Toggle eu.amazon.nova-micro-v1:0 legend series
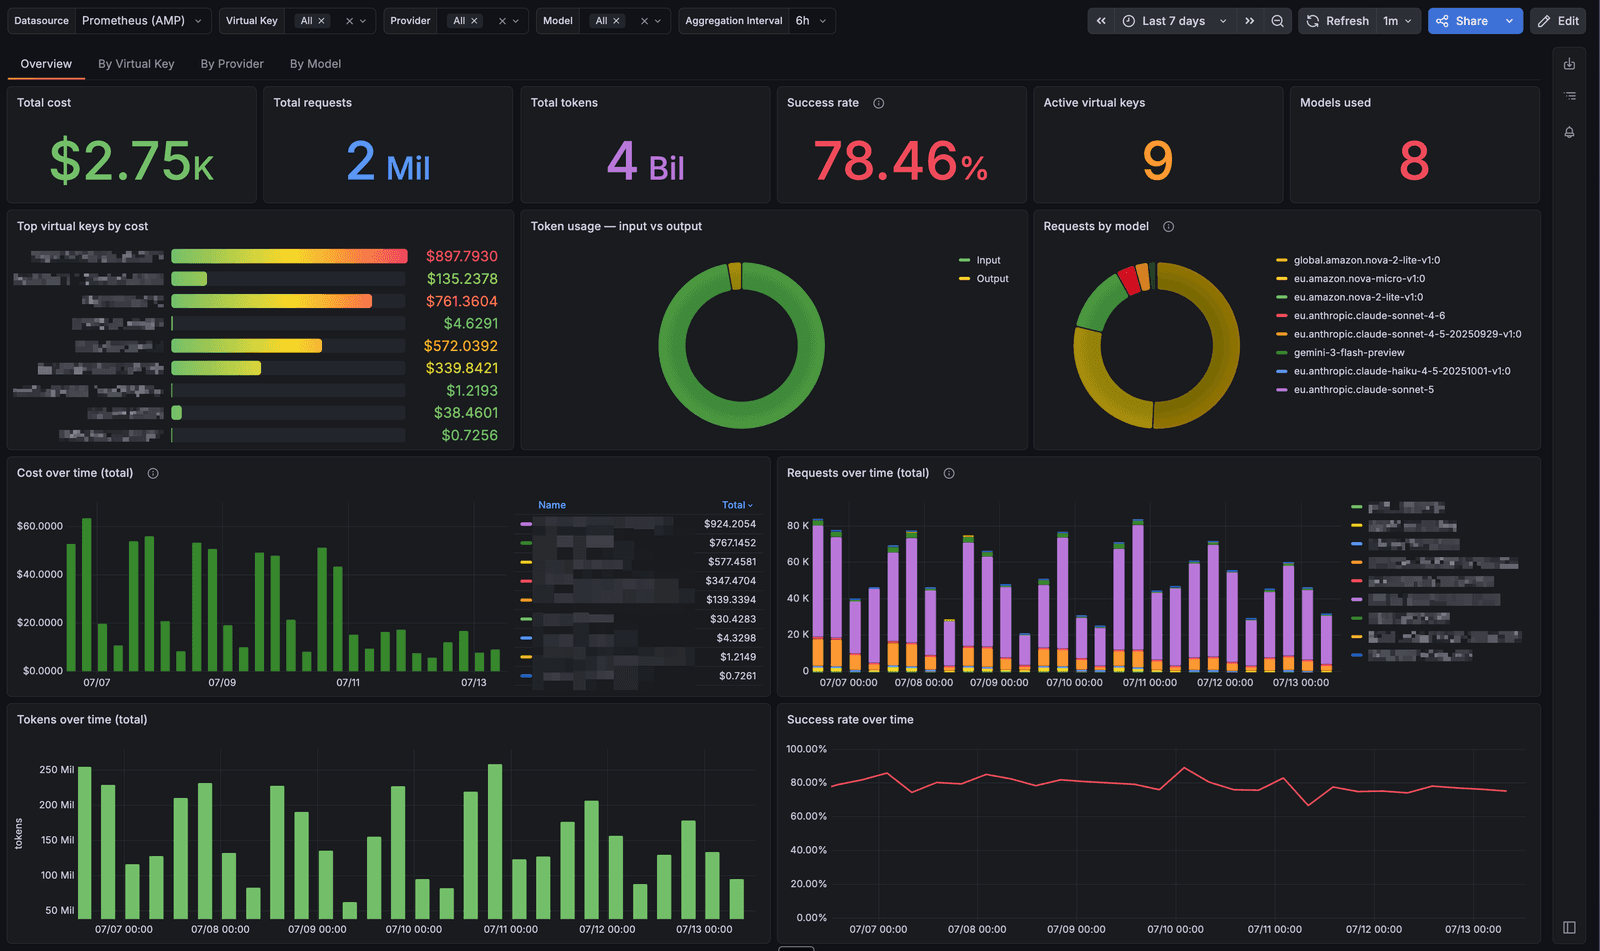The width and height of the screenshot is (1600, 951). (1359, 279)
